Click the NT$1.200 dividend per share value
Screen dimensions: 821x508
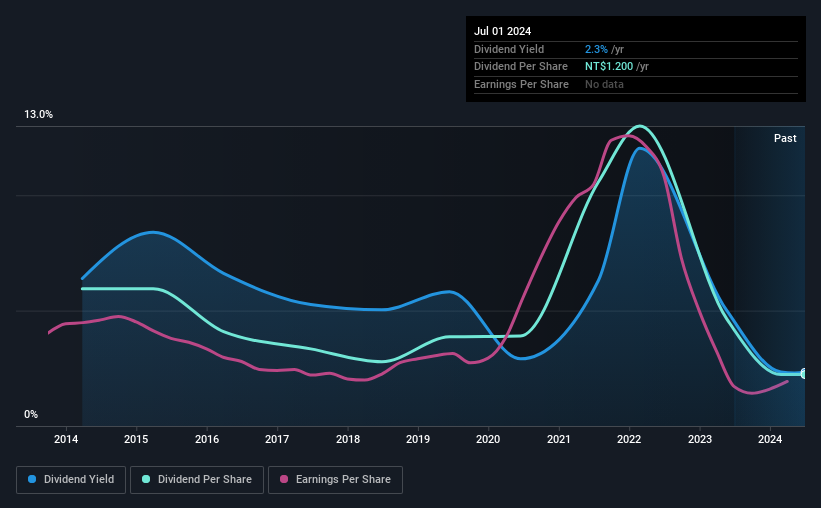tap(609, 67)
